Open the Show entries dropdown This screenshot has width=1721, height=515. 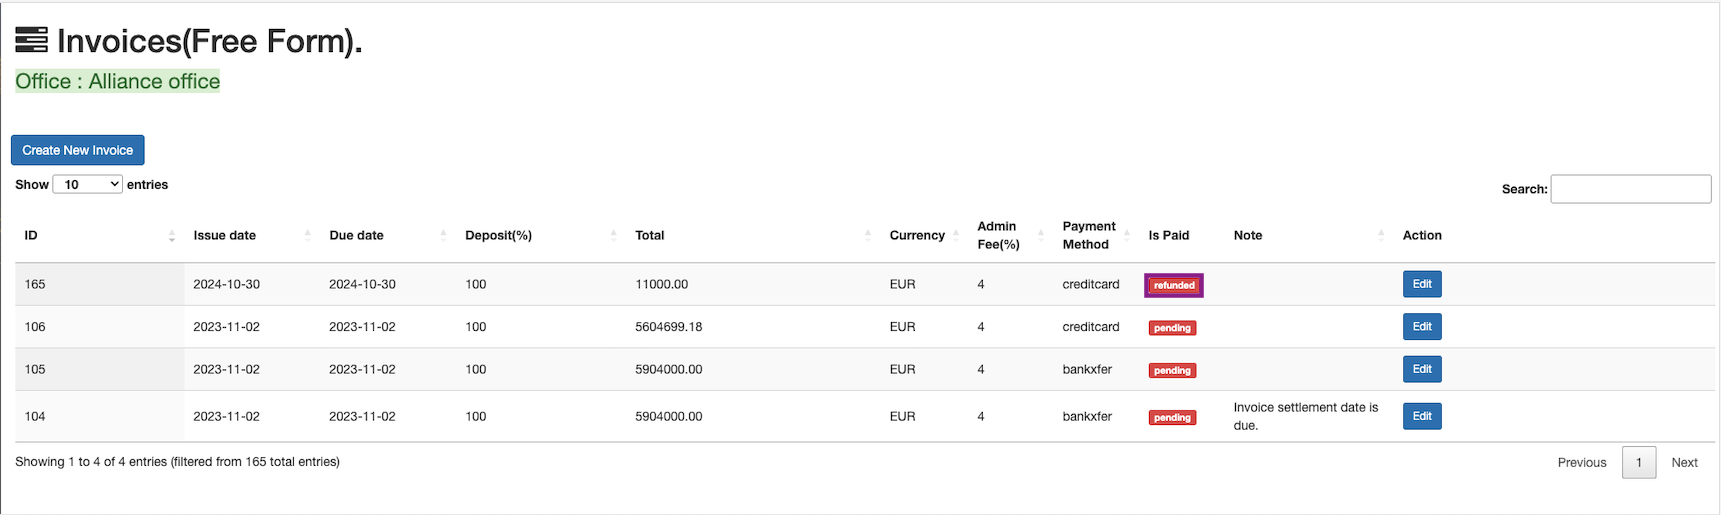87,184
